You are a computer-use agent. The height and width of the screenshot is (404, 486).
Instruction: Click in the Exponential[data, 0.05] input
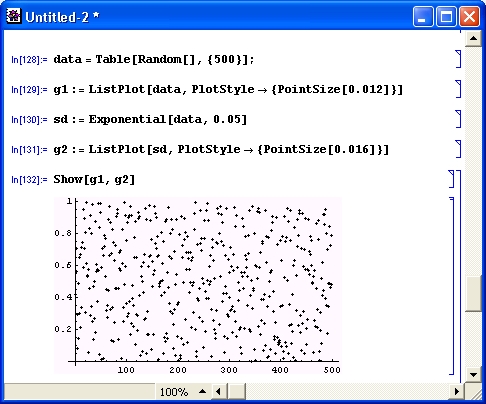(x=150, y=119)
